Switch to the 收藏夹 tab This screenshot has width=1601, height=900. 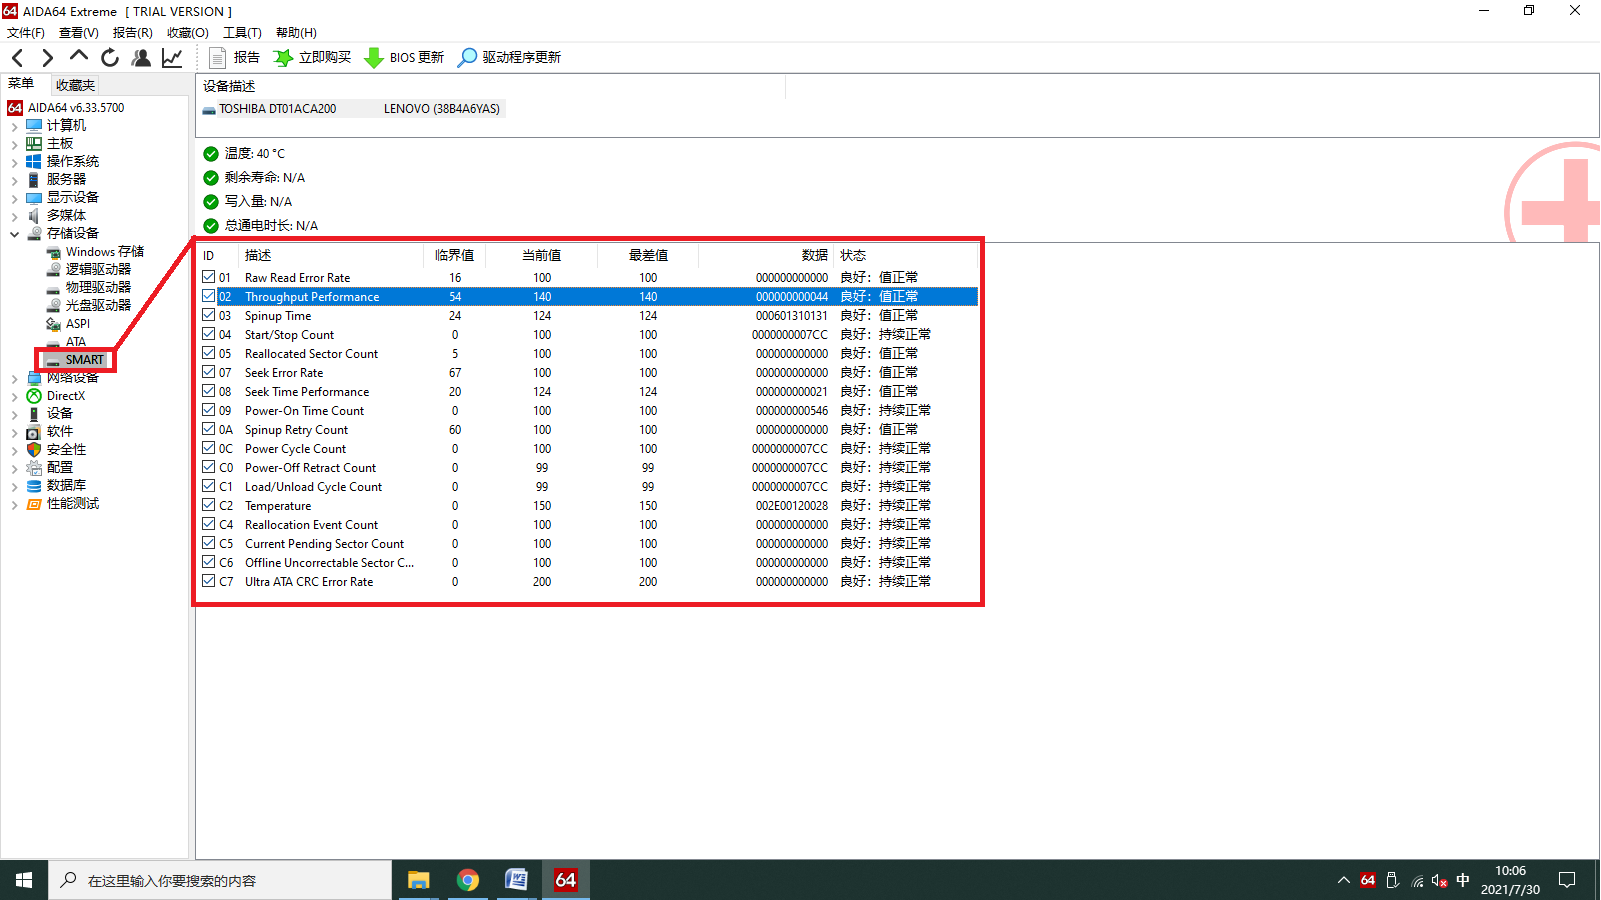[75, 85]
